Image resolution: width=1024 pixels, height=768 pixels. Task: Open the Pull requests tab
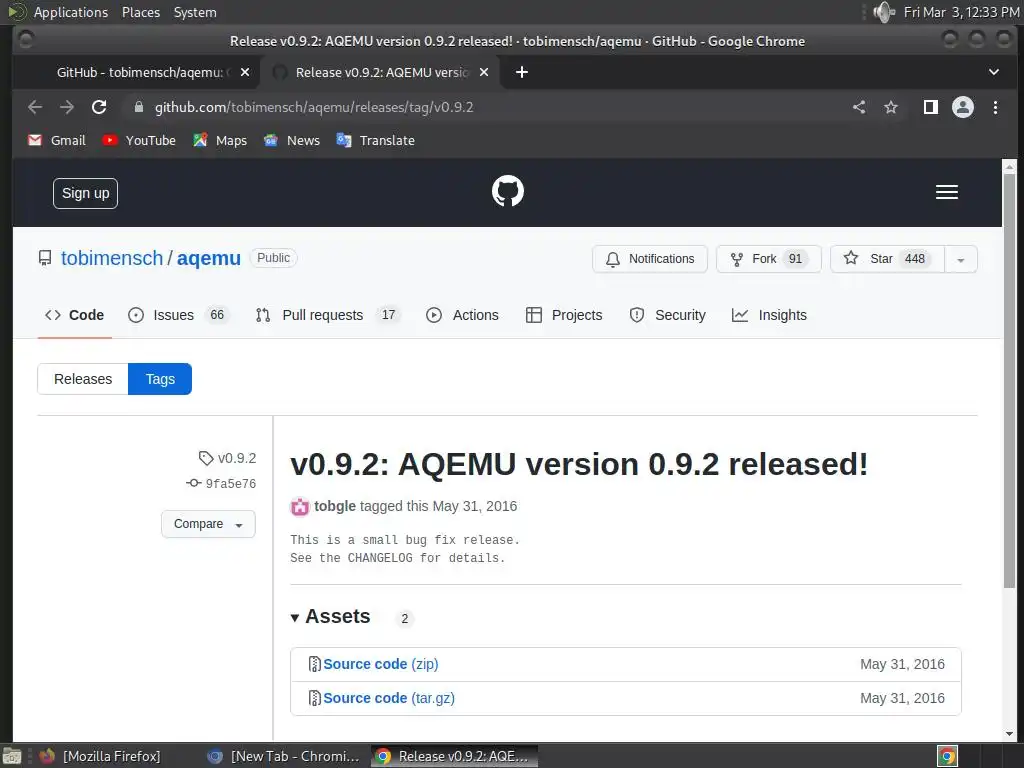(327, 315)
